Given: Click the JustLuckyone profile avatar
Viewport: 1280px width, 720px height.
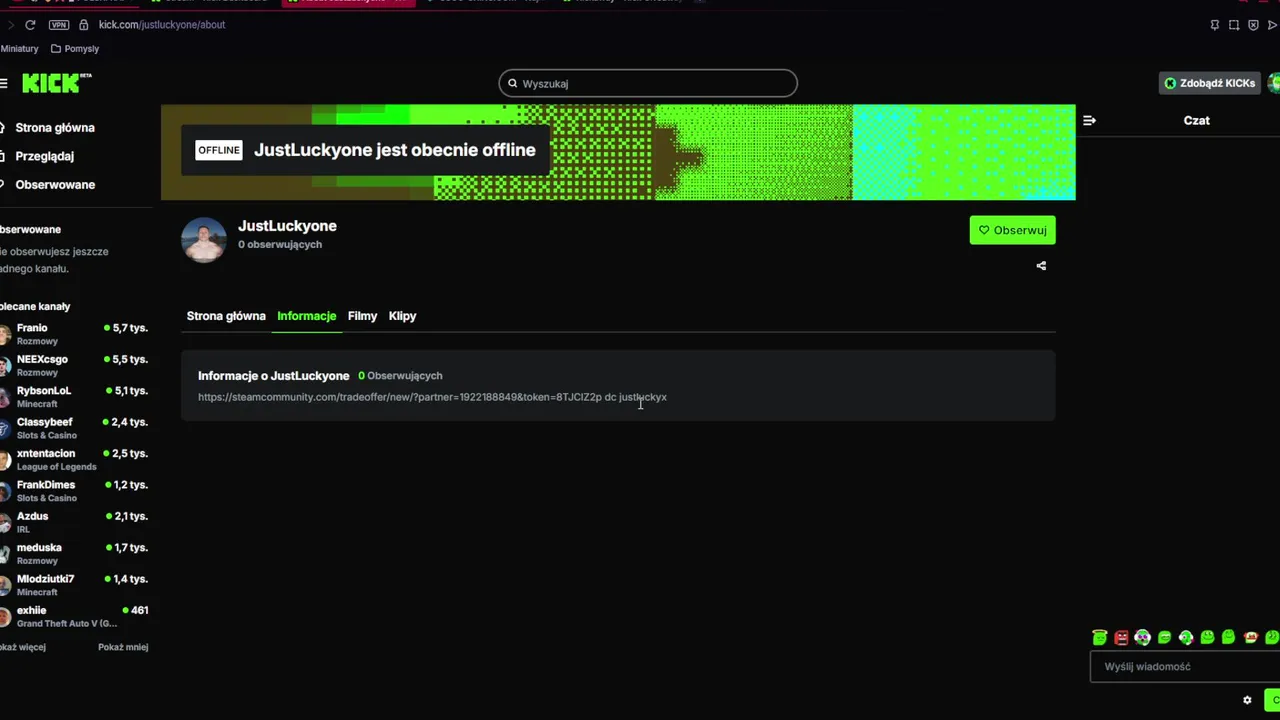Looking at the screenshot, I should pos(204,240).
